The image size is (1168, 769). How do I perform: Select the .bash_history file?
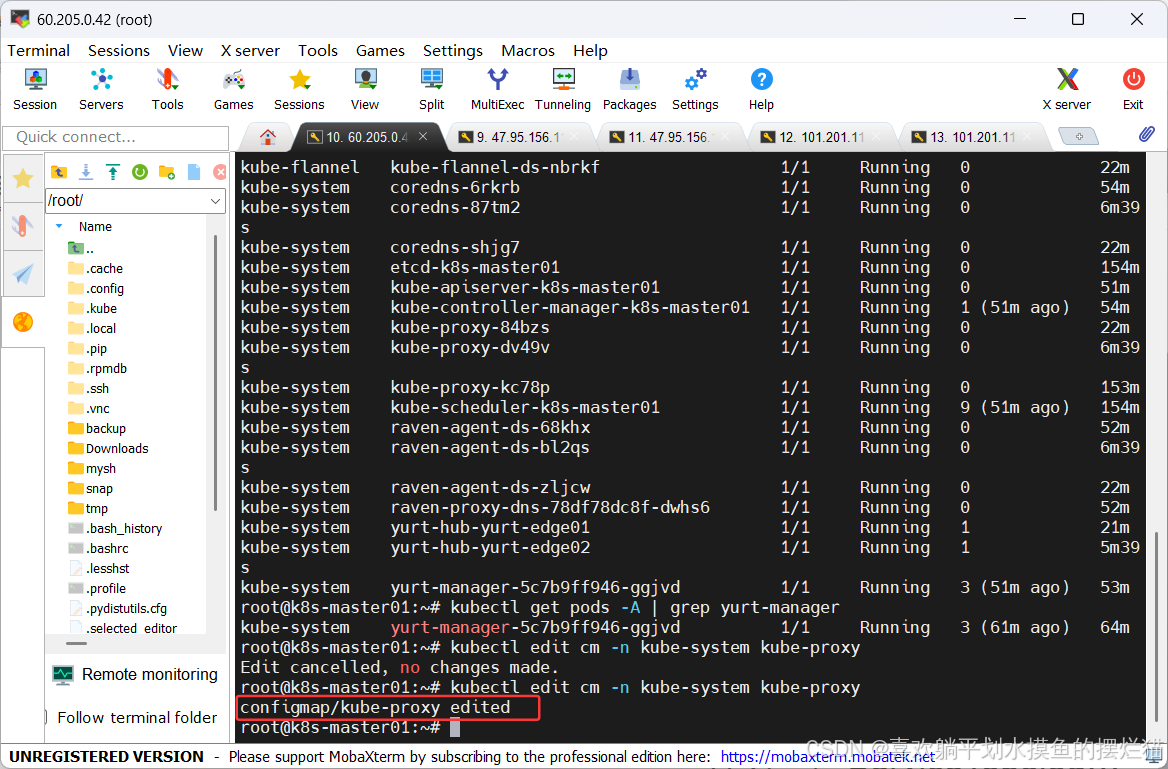tap(124, 528)
